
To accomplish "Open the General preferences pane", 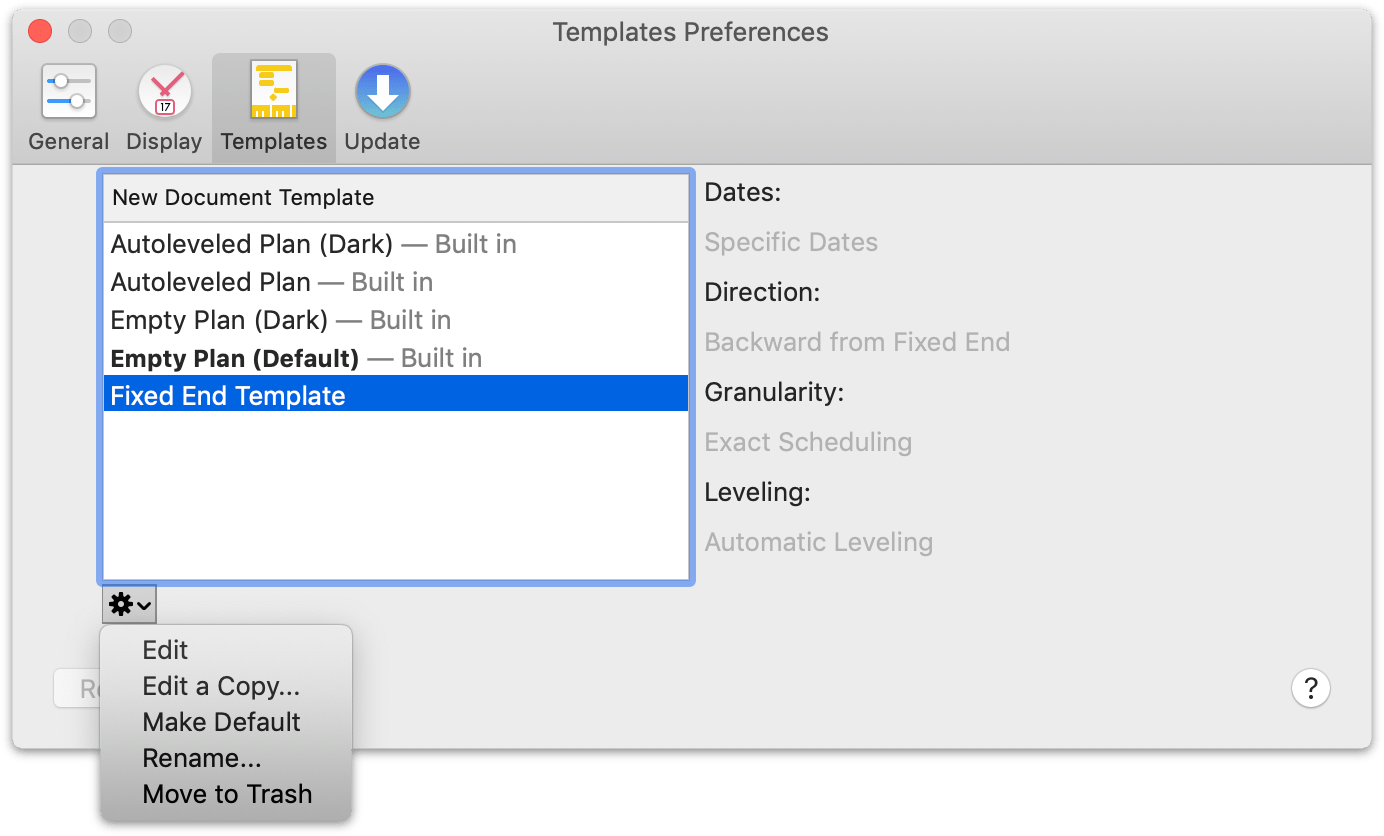I will pyautogui.click(x=69, y=109).
